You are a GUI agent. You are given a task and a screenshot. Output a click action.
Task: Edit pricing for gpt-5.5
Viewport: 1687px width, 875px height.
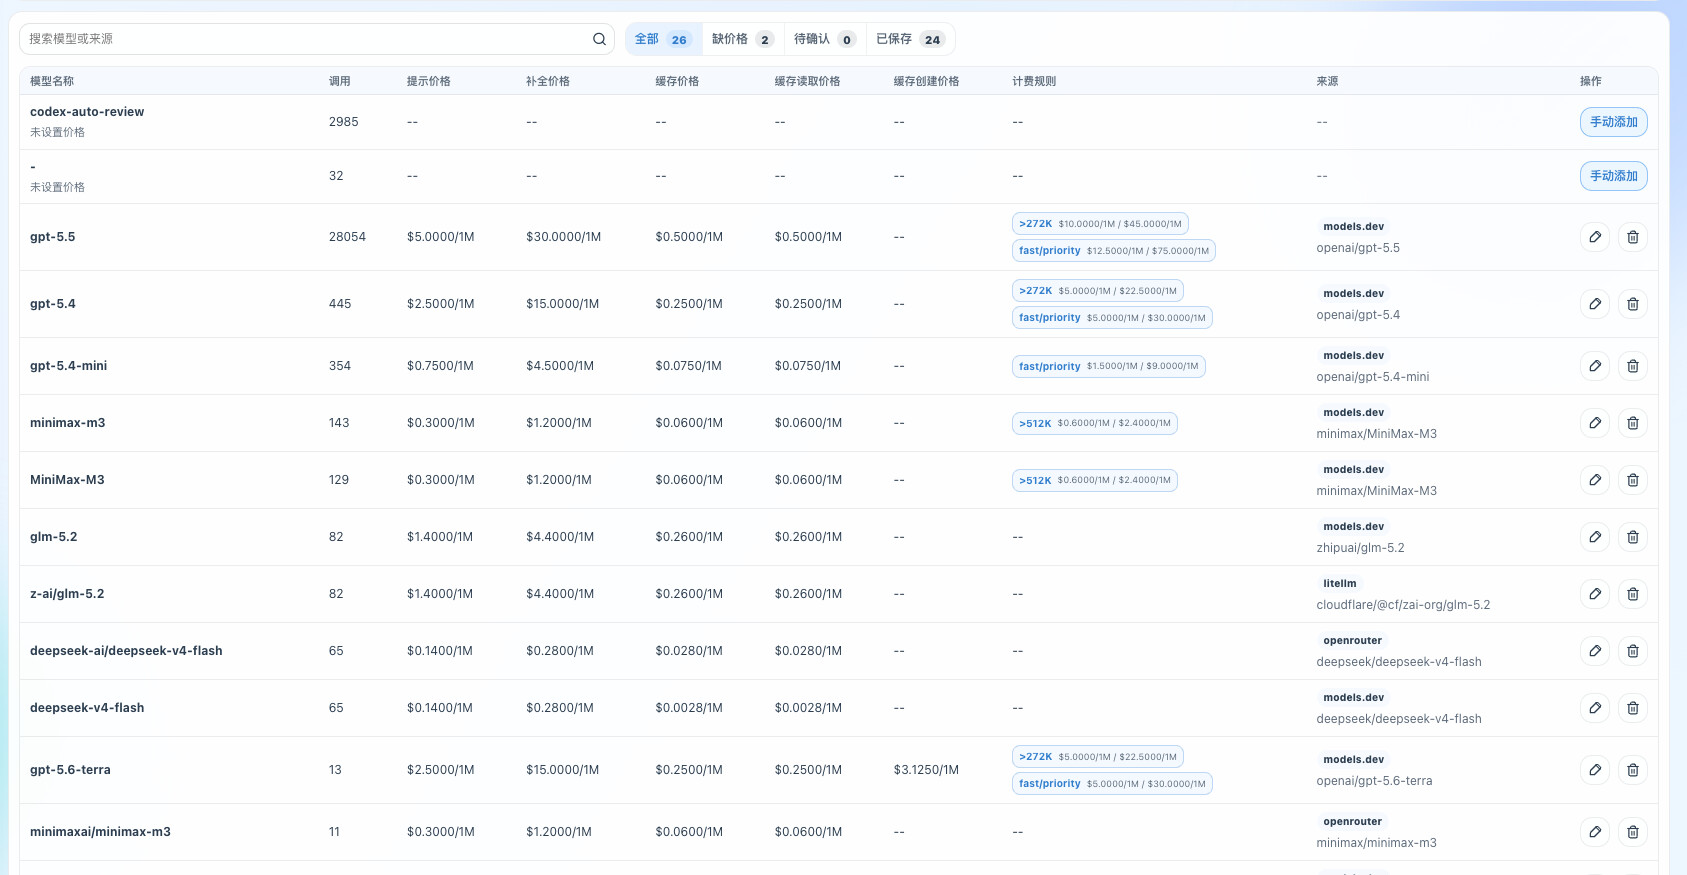coord(1595,237)
